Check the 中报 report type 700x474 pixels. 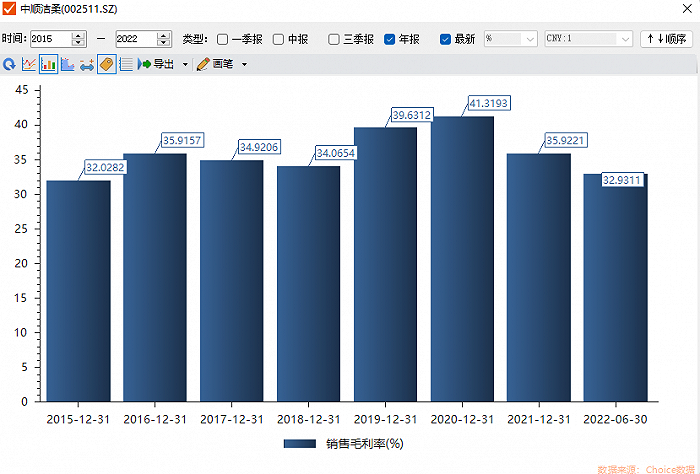click(x=279, y=39)
